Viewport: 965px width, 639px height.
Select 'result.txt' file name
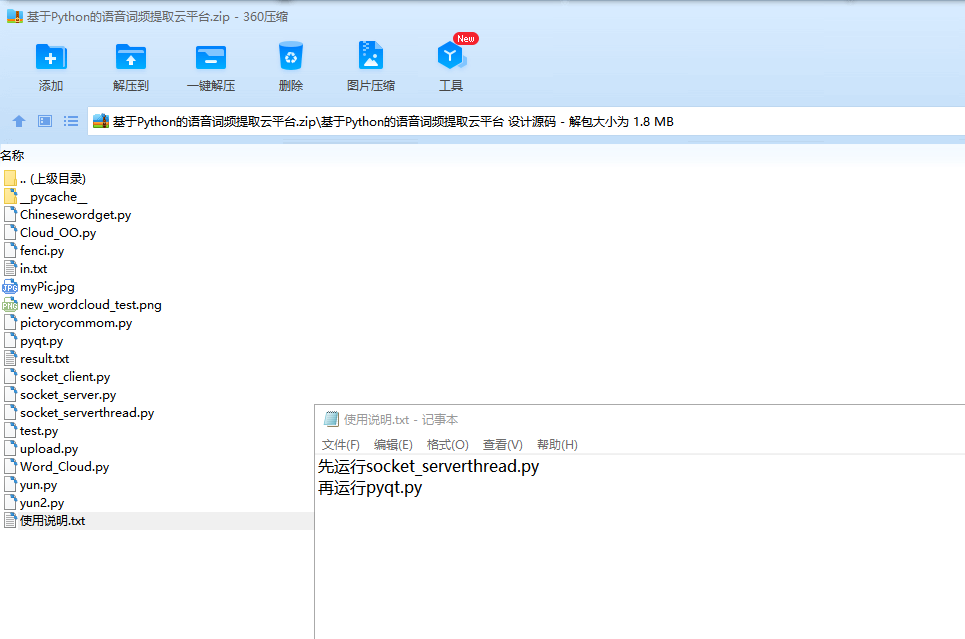(44, 358)
